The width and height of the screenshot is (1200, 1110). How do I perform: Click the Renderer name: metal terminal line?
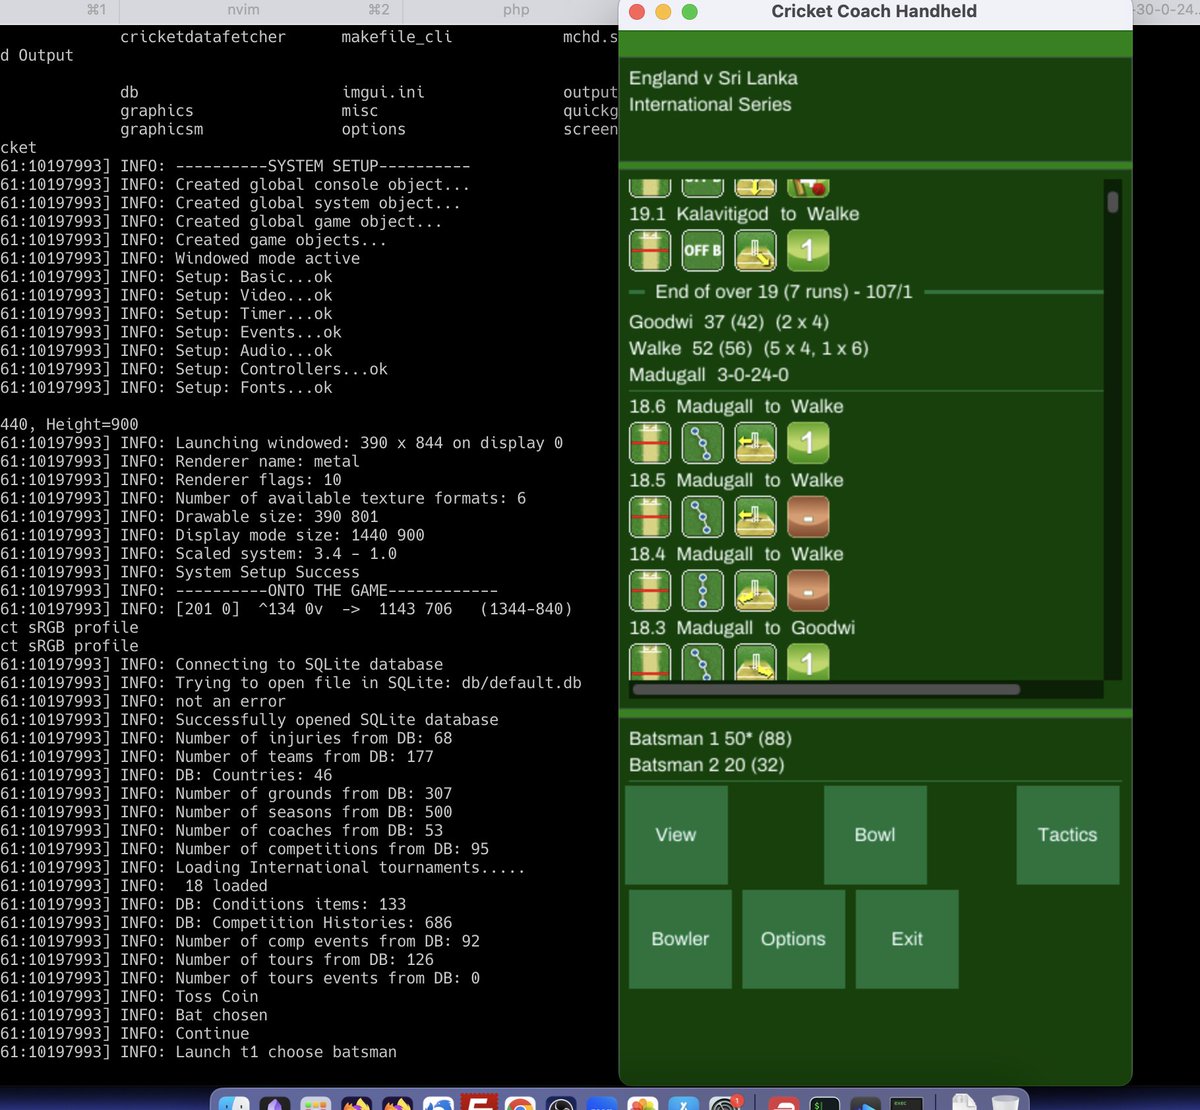tap(180, 461)
